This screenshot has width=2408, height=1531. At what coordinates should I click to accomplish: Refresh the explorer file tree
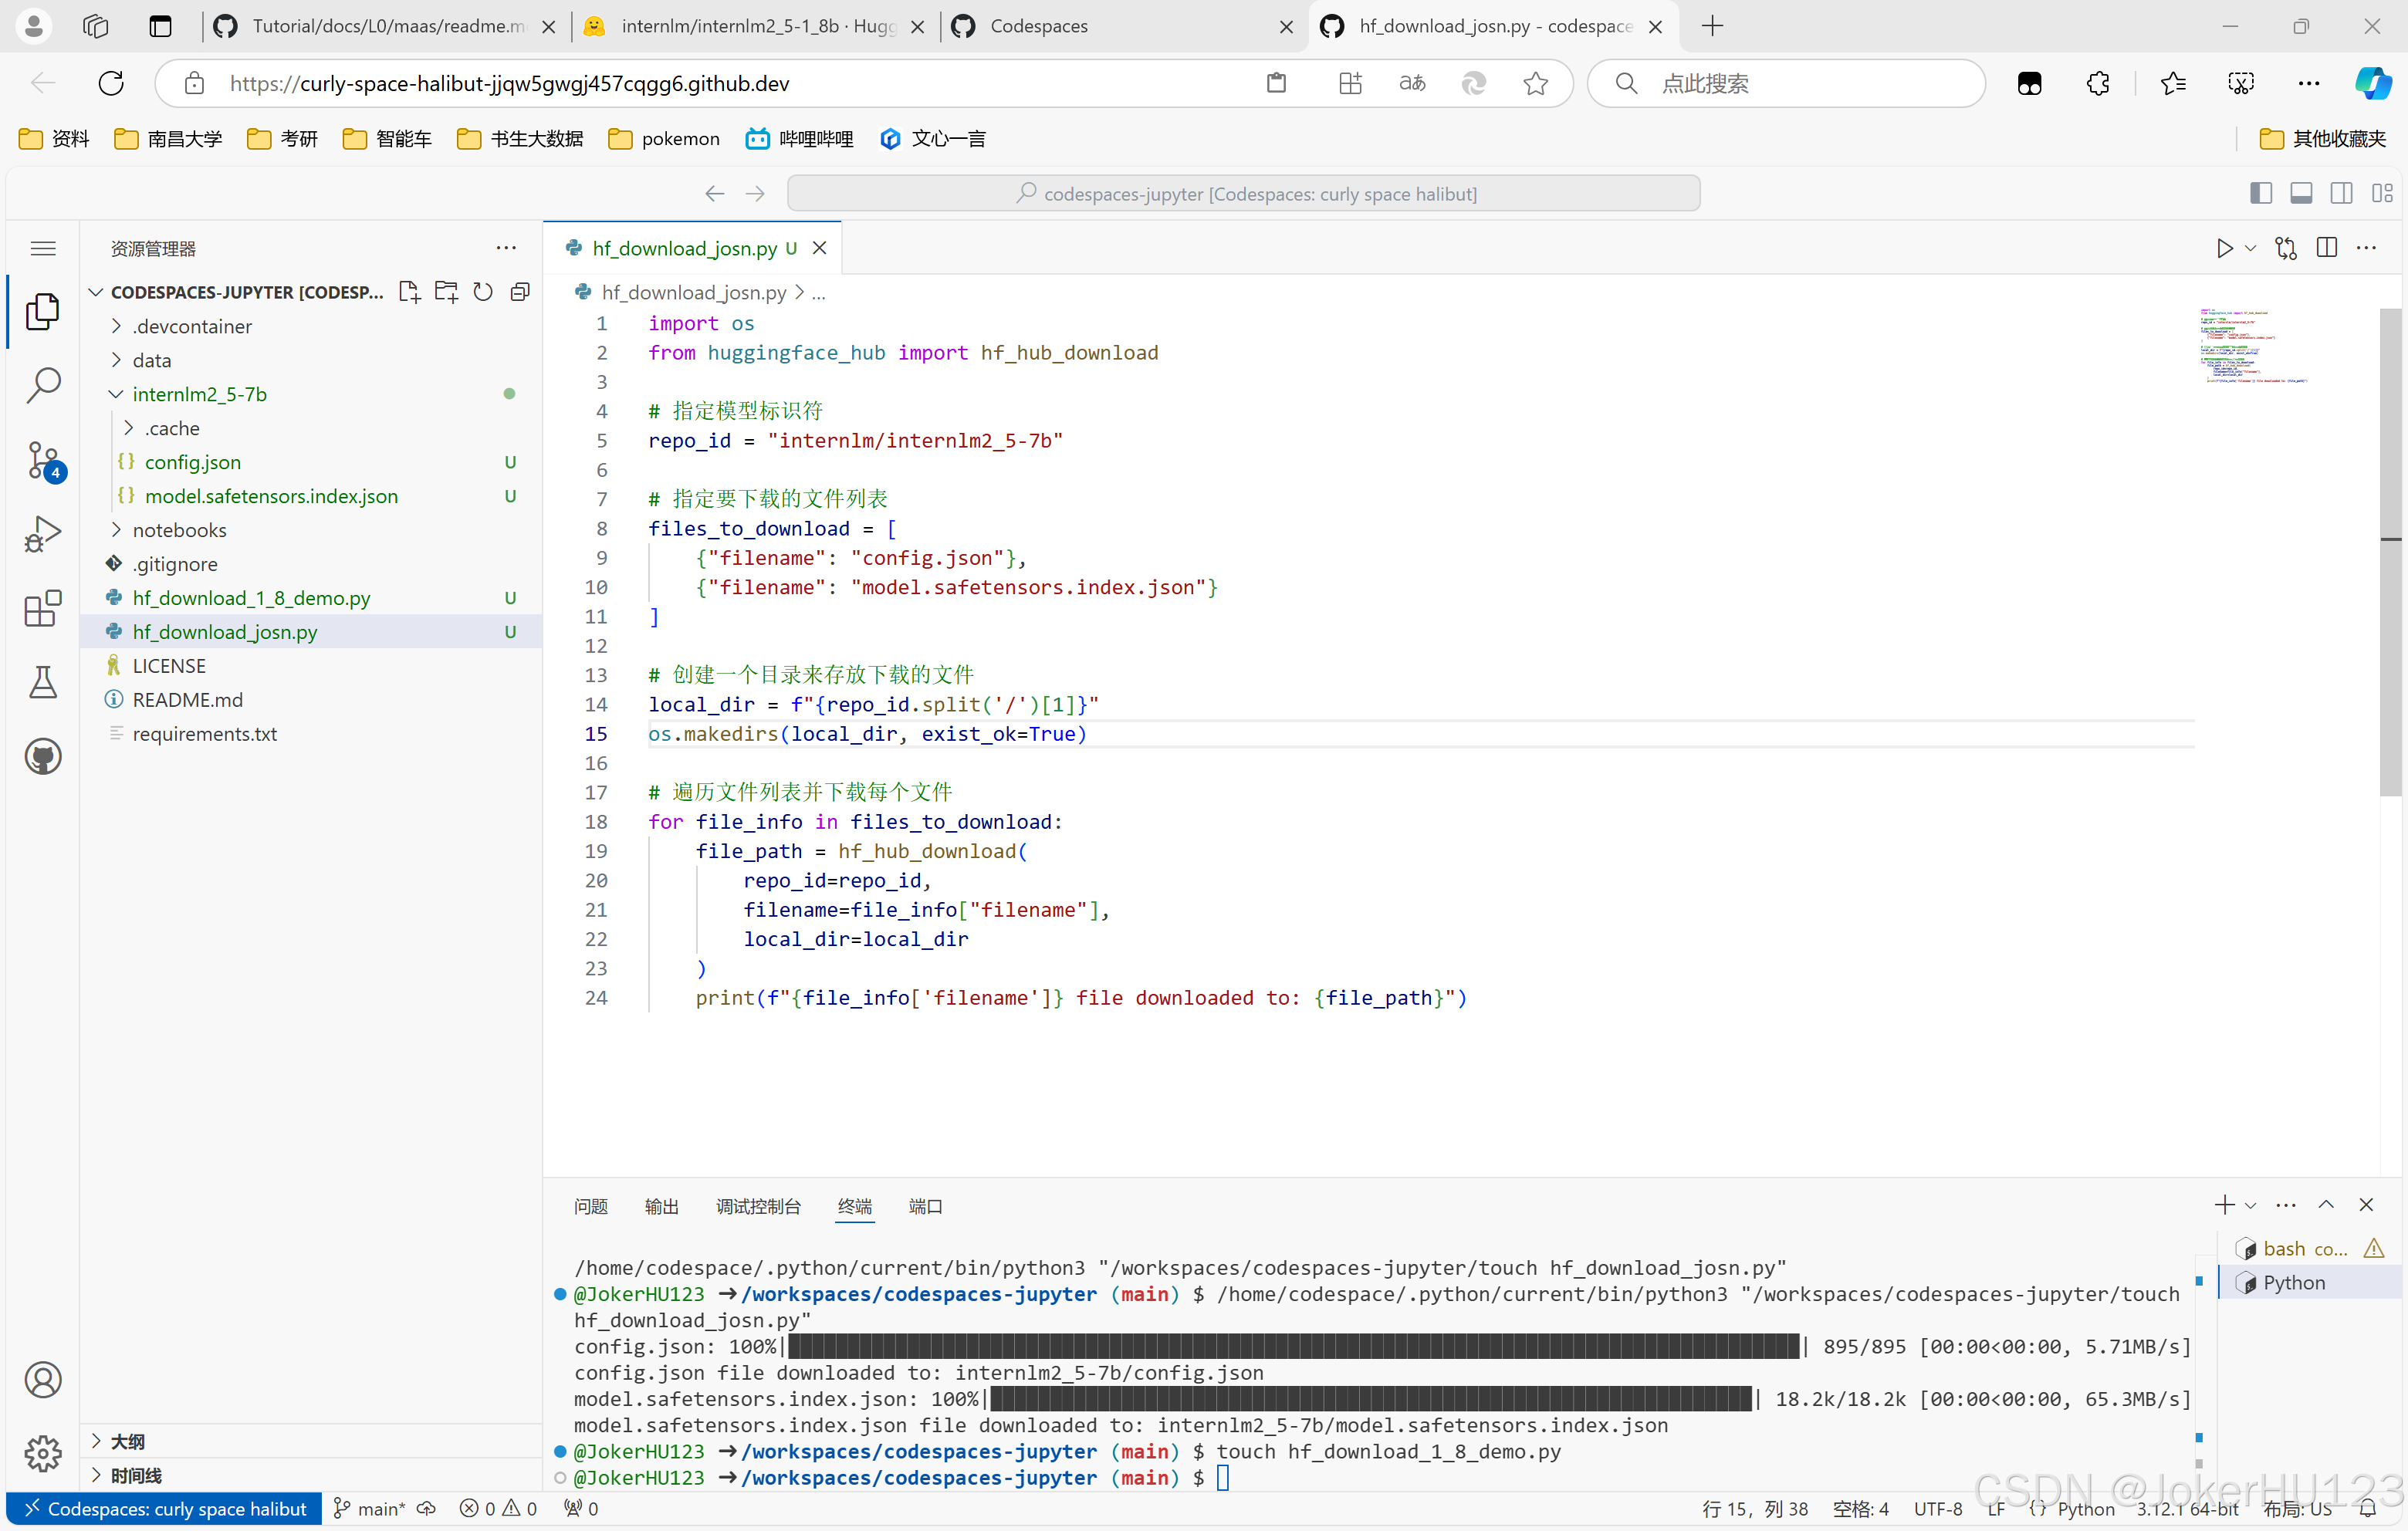(x=483, y=291)
